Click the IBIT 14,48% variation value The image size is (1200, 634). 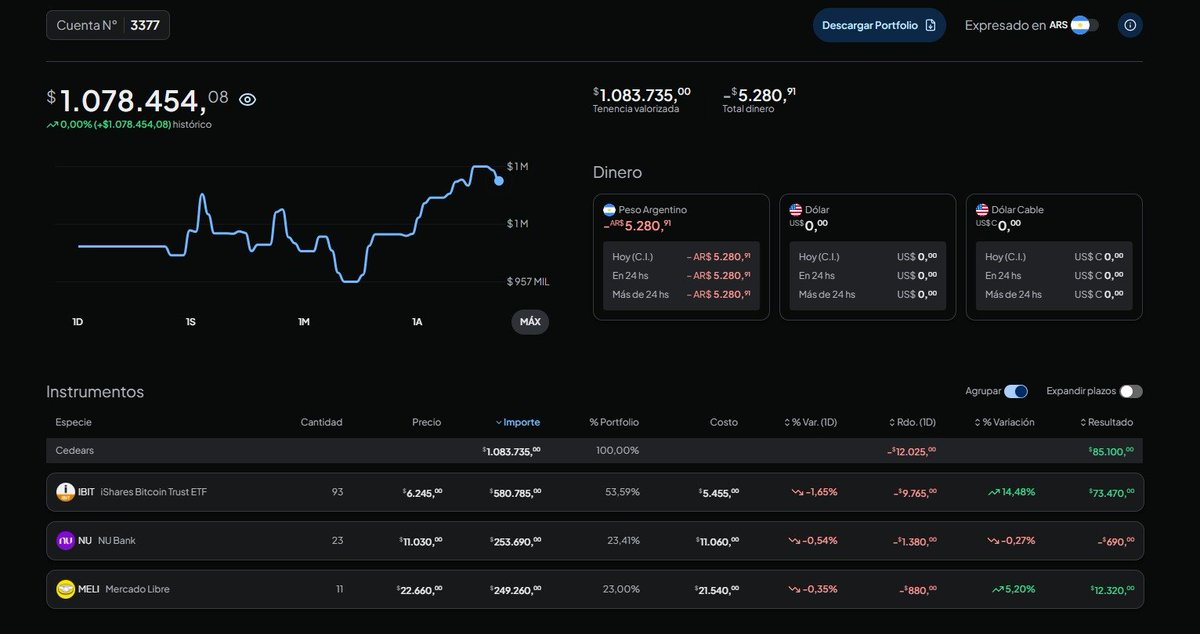[x=1011, y=492]
